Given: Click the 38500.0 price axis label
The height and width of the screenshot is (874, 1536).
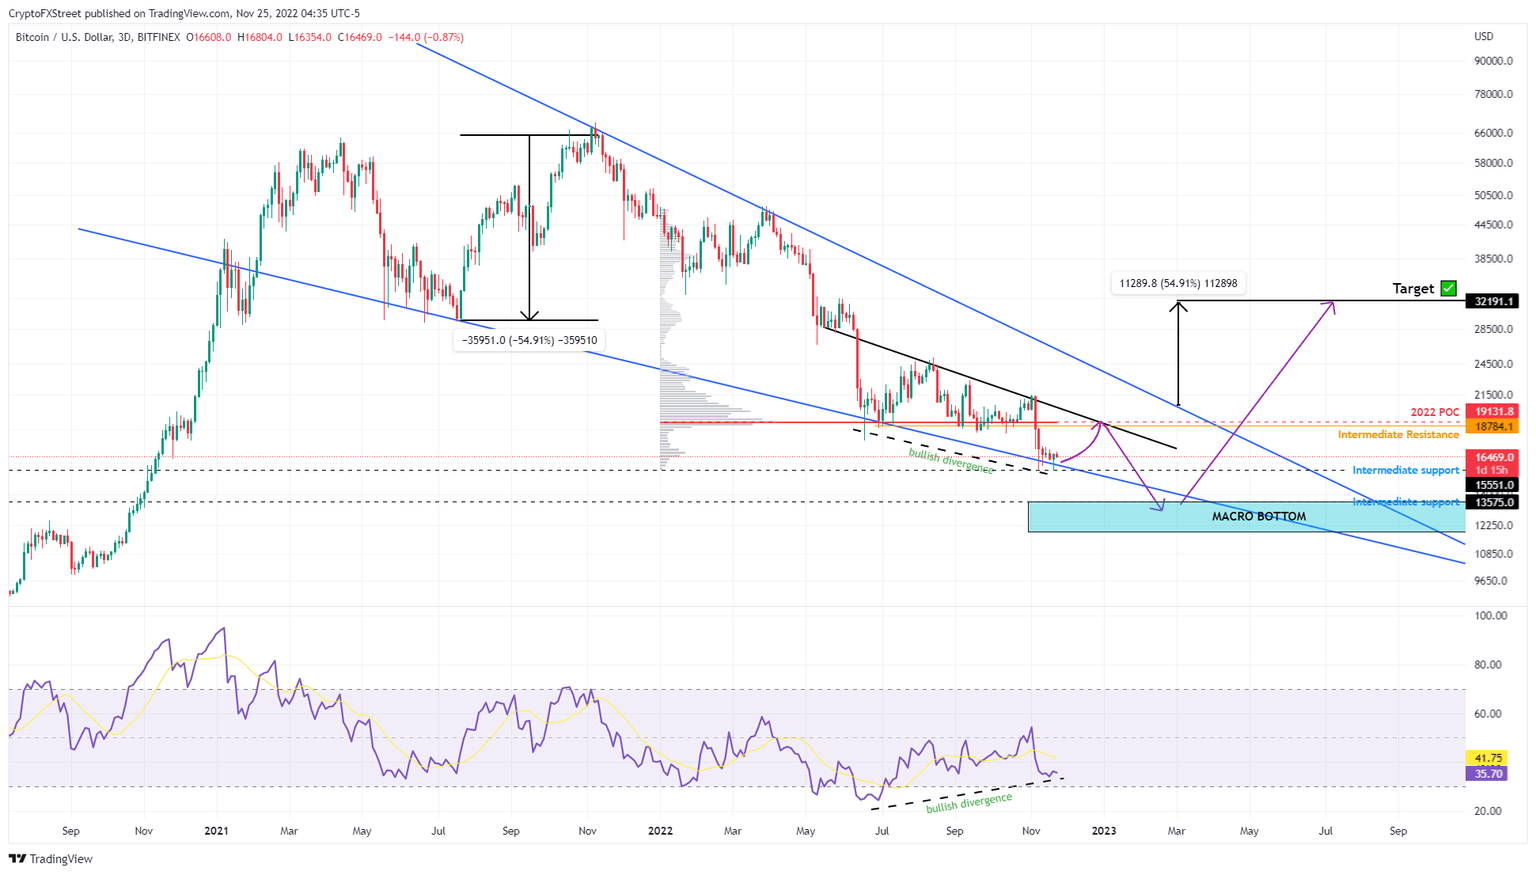Looking at the screenshot, I should tap(1493, 258).
